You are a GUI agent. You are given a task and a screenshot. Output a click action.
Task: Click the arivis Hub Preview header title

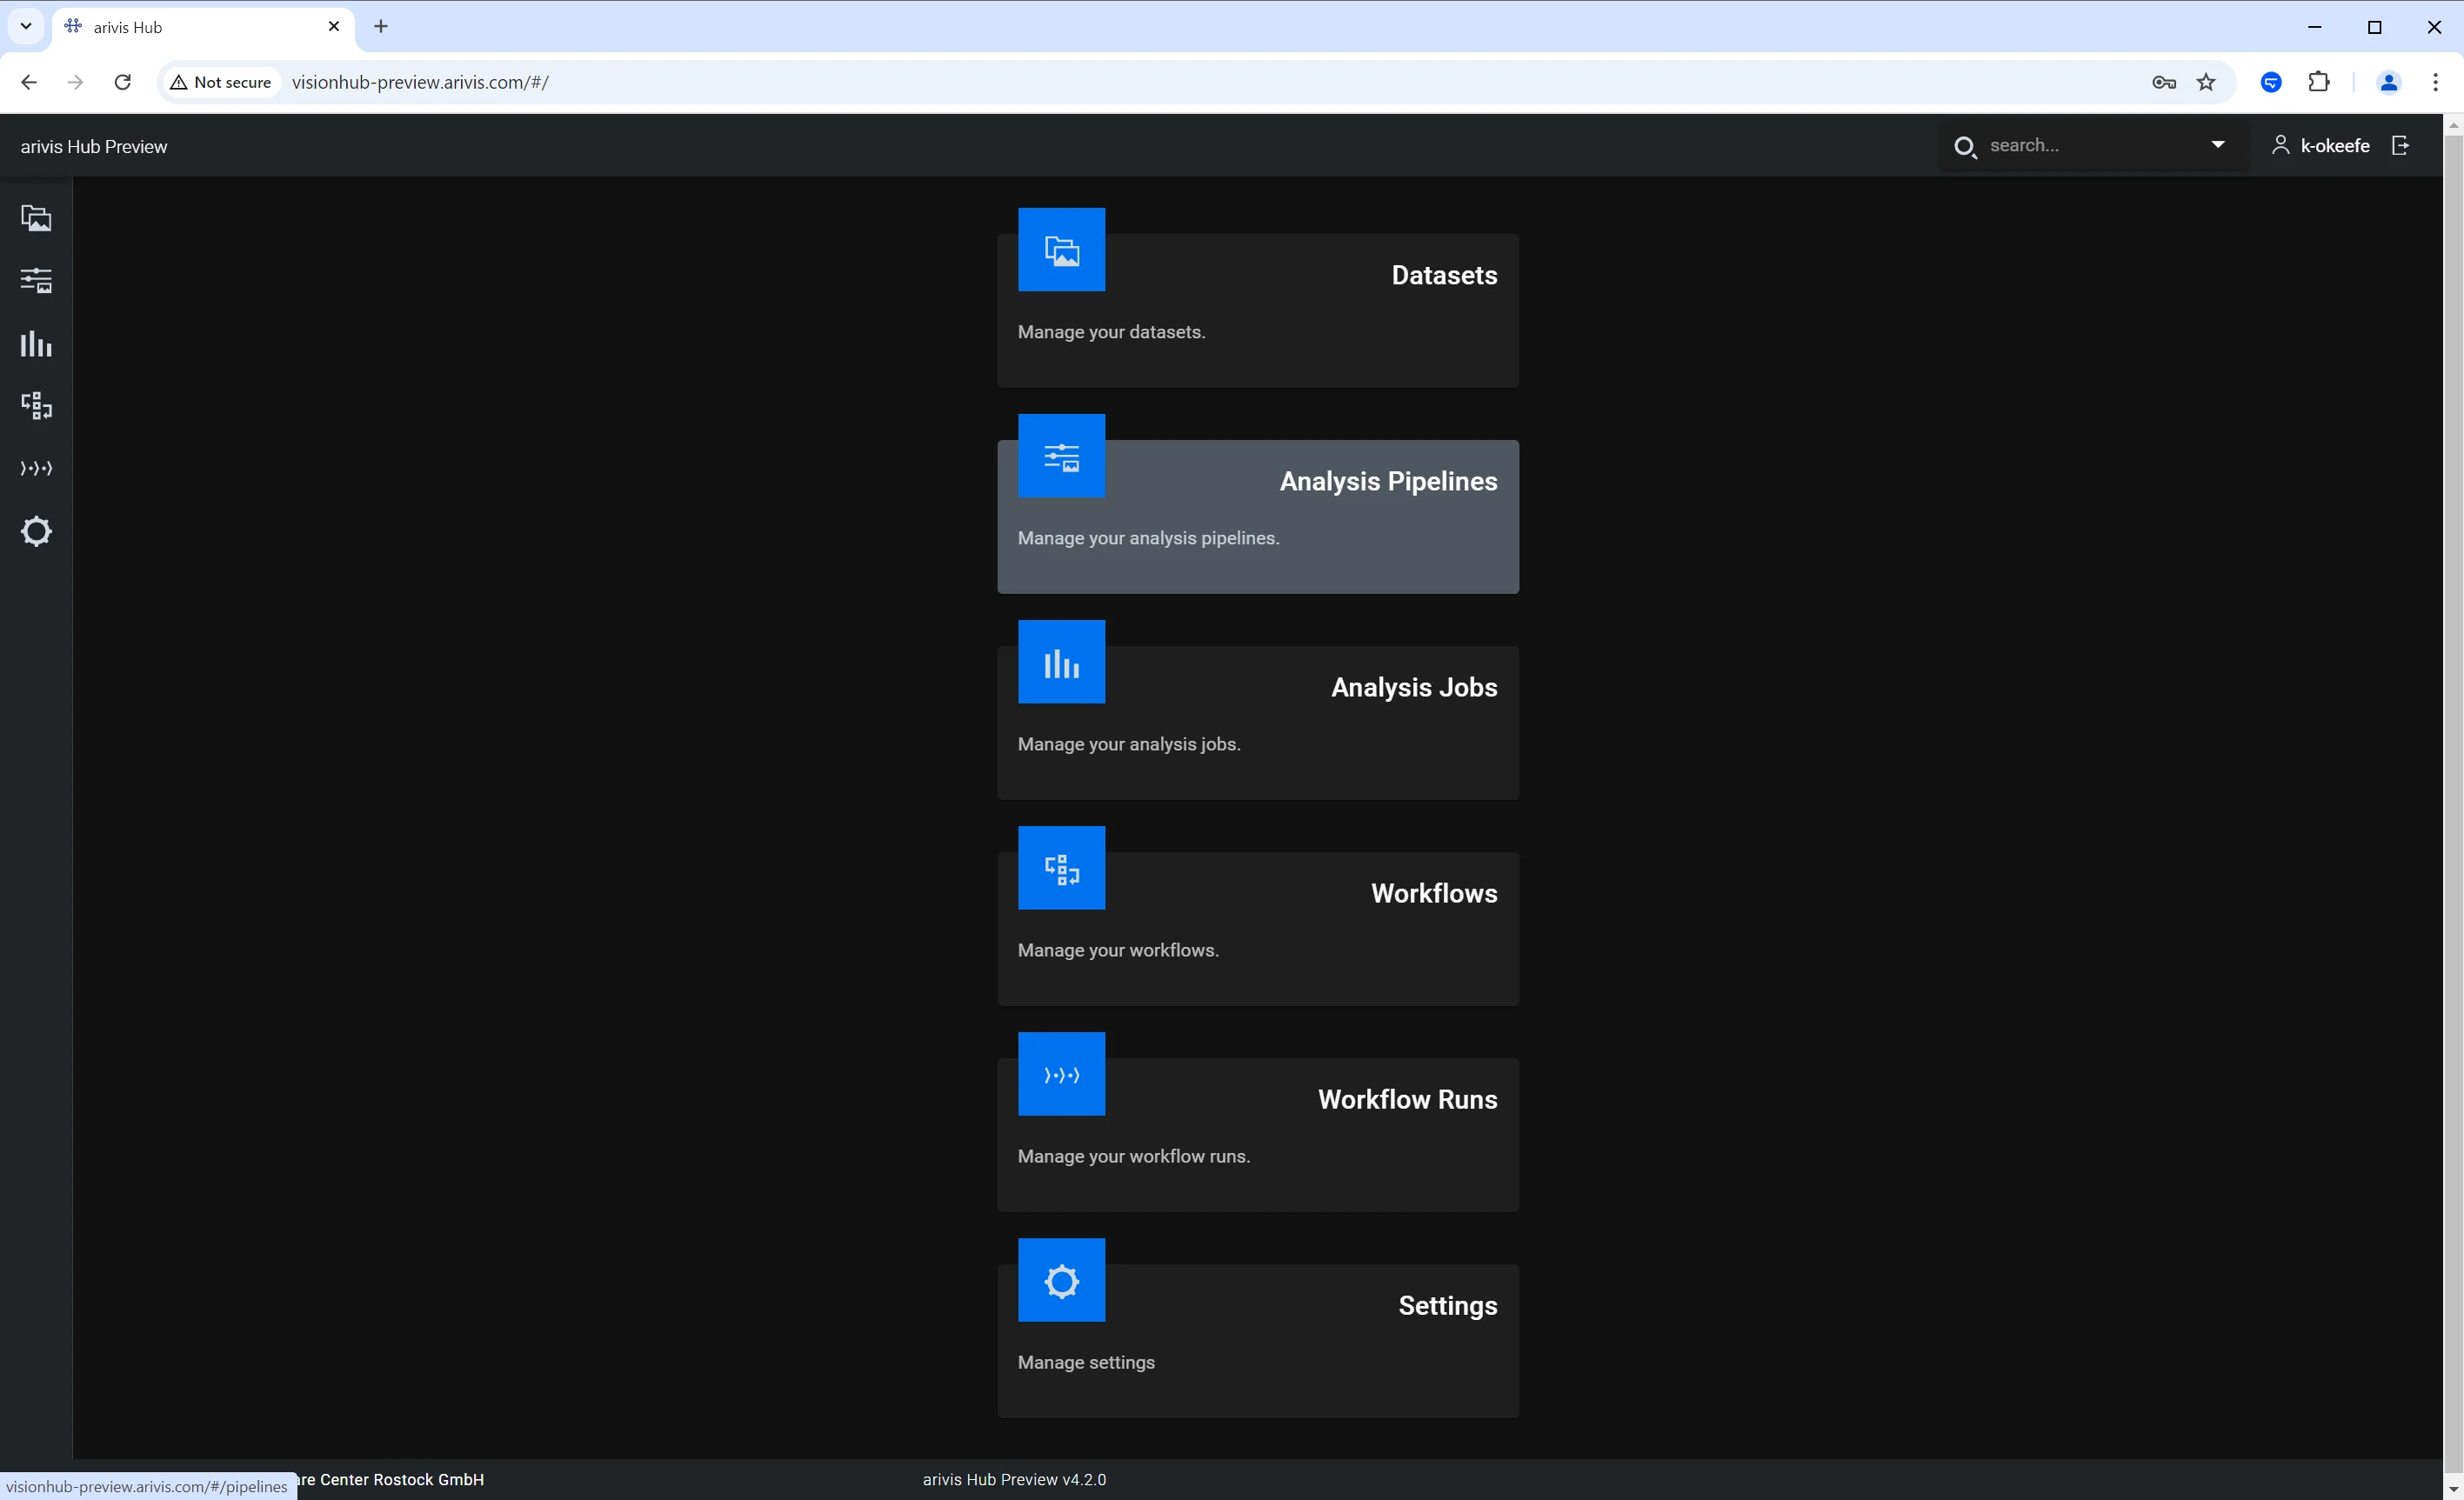pos(94,146)
